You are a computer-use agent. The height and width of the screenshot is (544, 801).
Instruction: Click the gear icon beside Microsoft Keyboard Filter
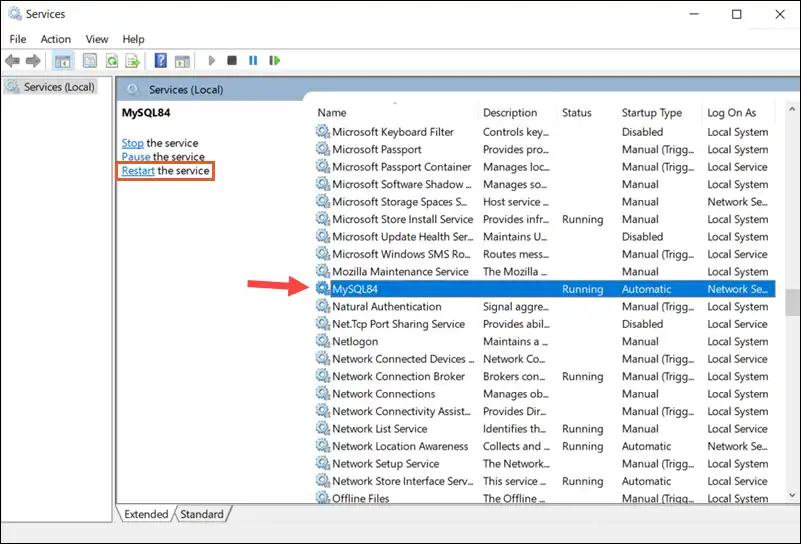point(322,132)
